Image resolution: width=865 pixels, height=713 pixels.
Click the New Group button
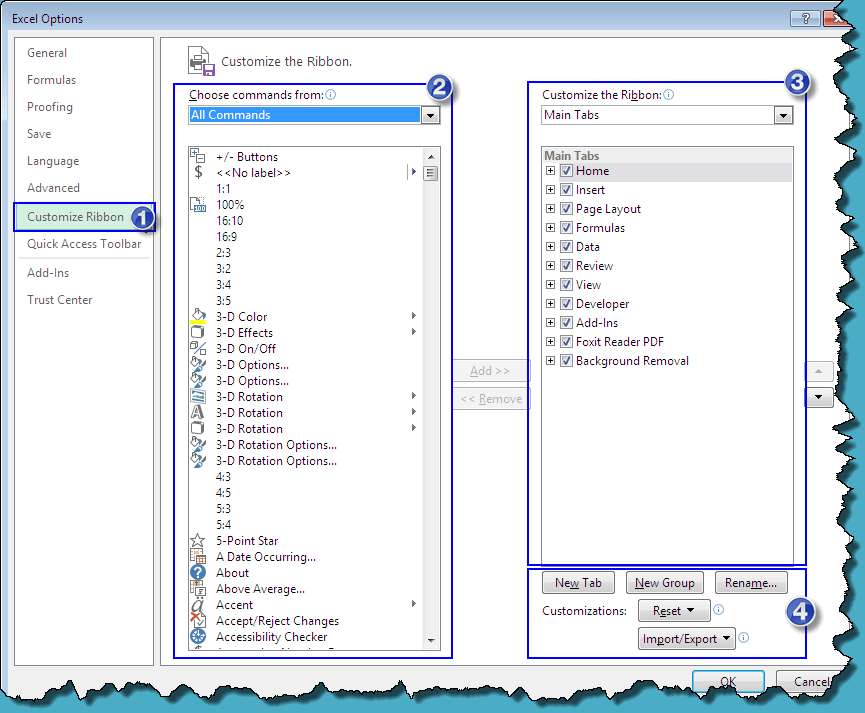coord(665,583)
